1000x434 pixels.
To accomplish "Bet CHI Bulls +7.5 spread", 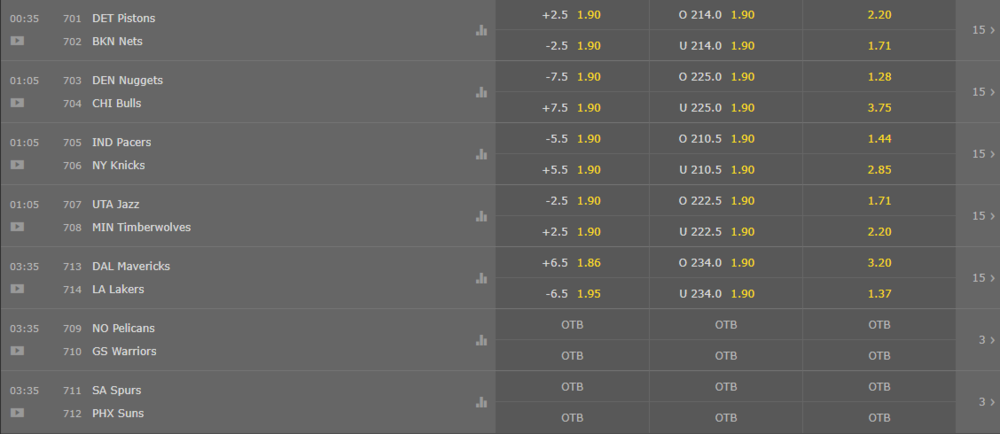I will click(x=572, y=108).
